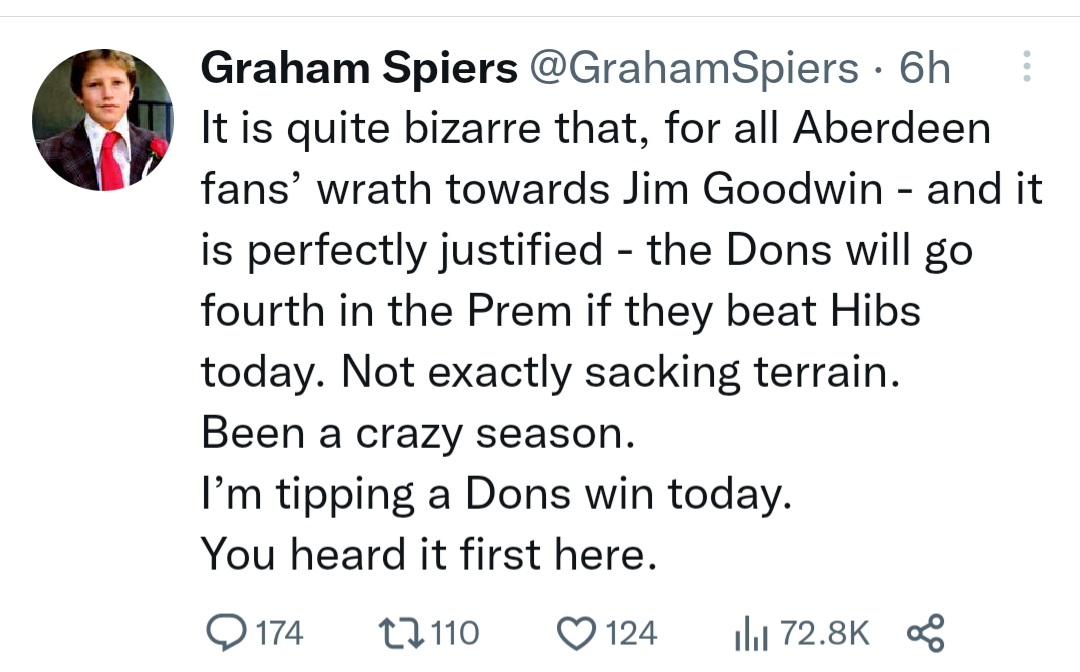
Task: Click the 110 retweets count
Action: pos(455,633)
